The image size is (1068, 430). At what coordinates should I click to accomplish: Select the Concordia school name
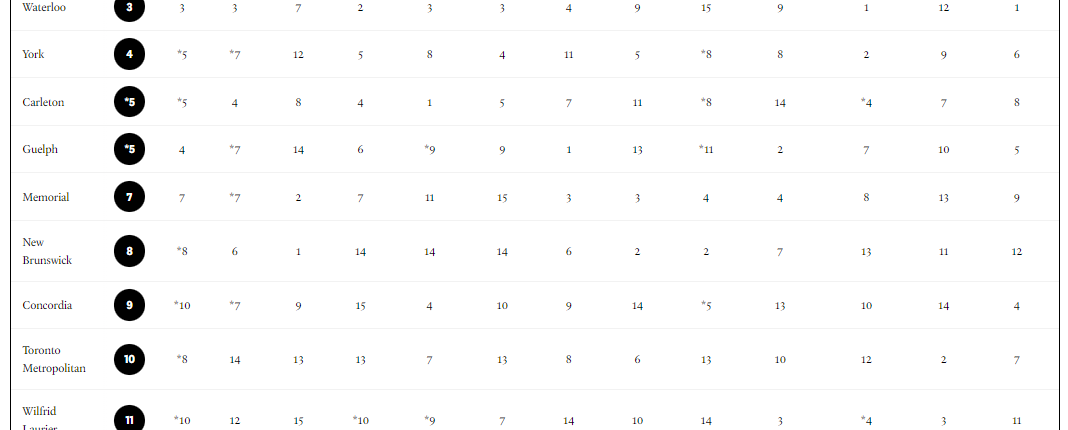[47, 305]
